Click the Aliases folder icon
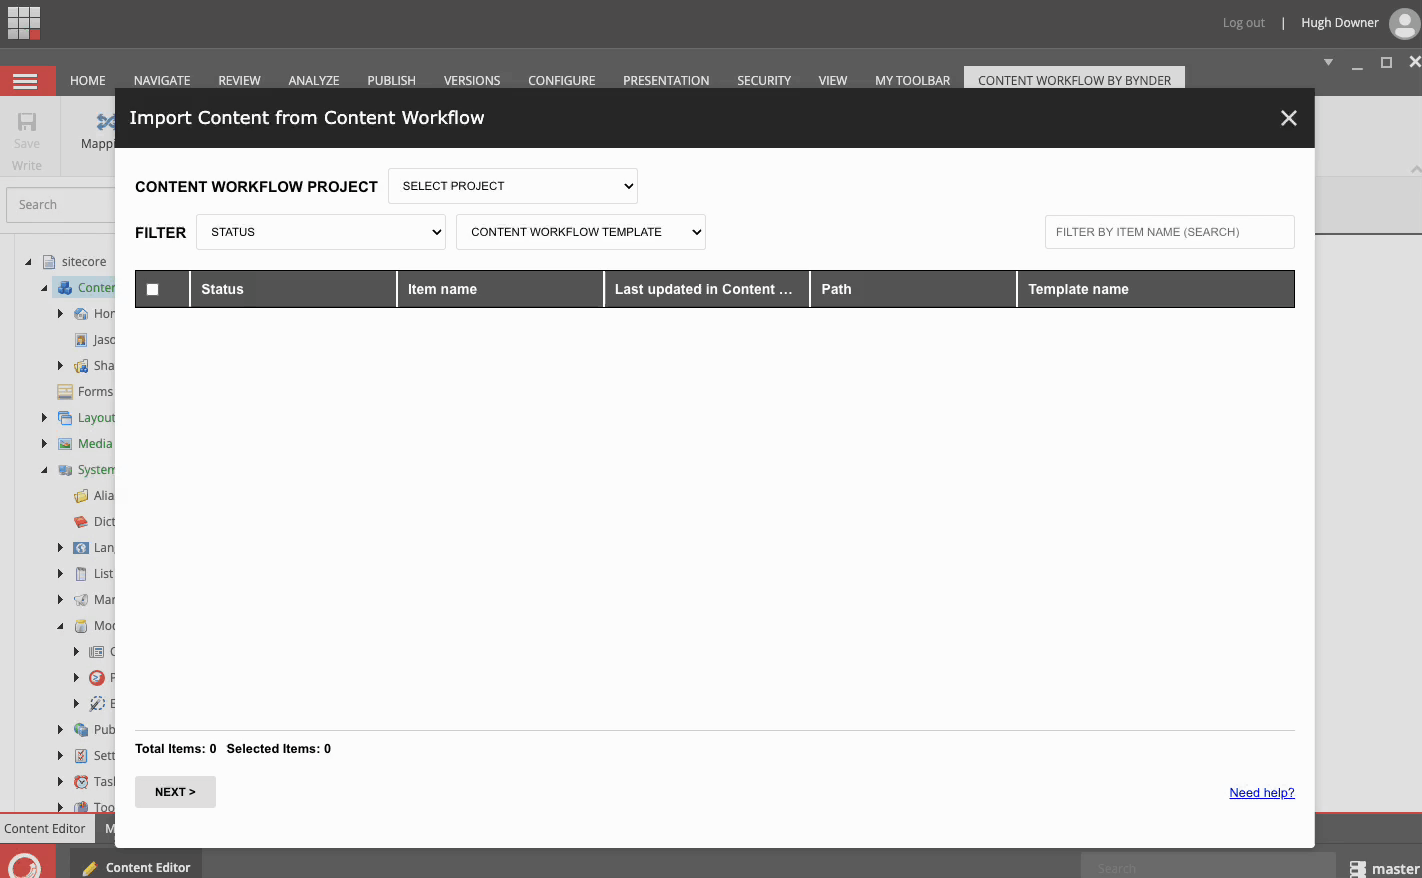 [x=81, y=496]
